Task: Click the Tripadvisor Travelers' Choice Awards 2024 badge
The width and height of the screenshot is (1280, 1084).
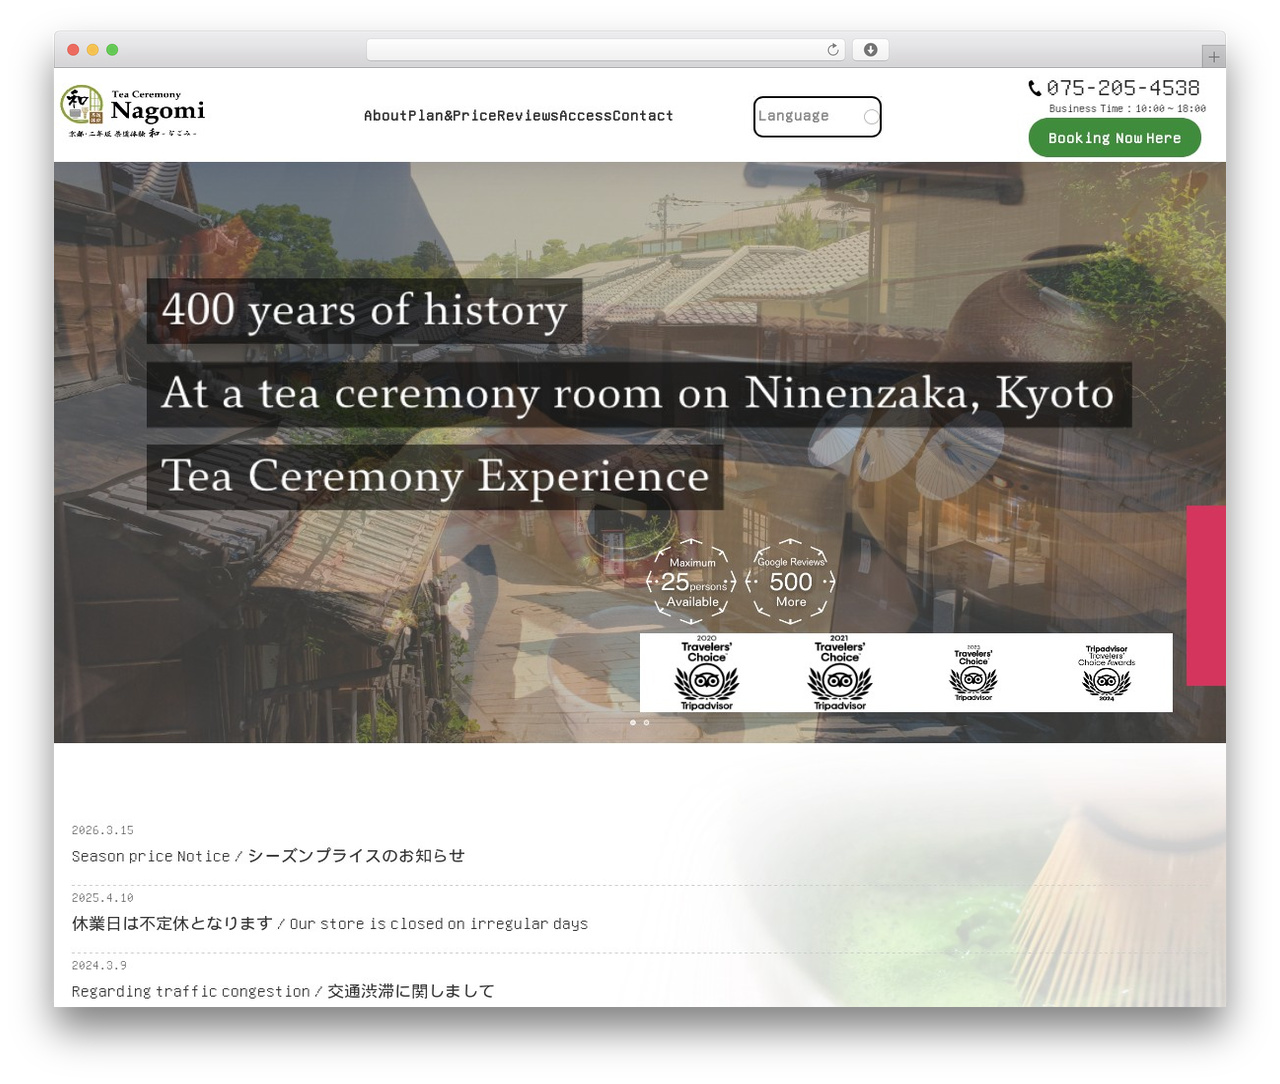Action: pyautogui.click(x=1106, y=673)
